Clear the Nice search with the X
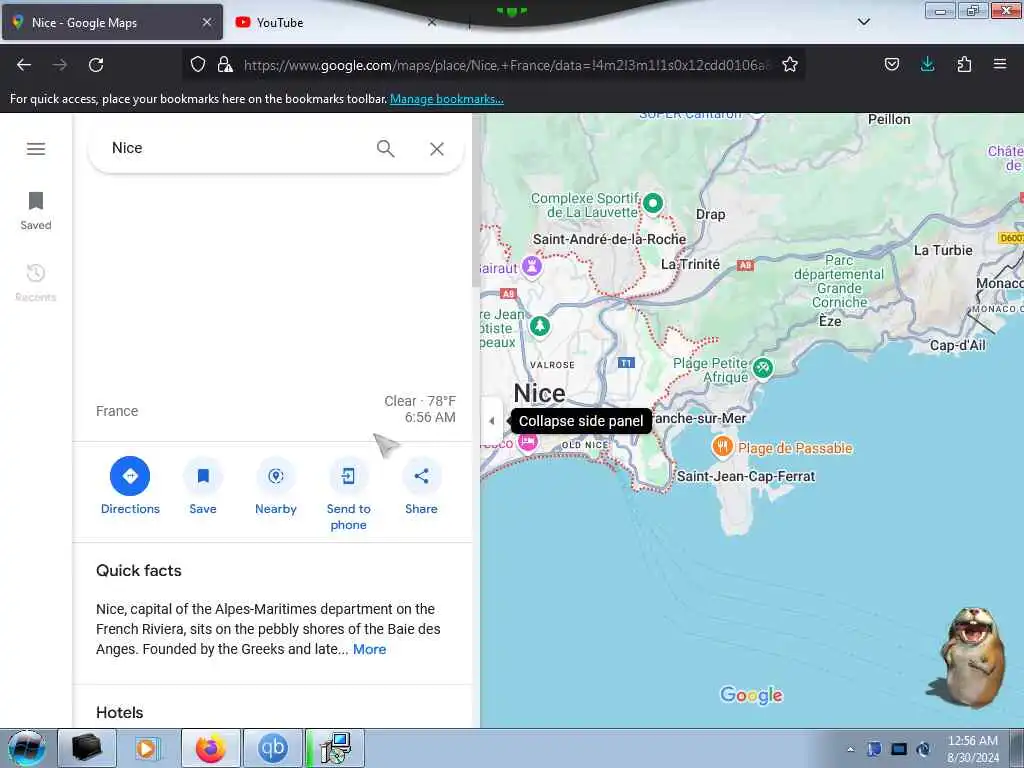Screen dimensions: 1024x768 (437, 149)
